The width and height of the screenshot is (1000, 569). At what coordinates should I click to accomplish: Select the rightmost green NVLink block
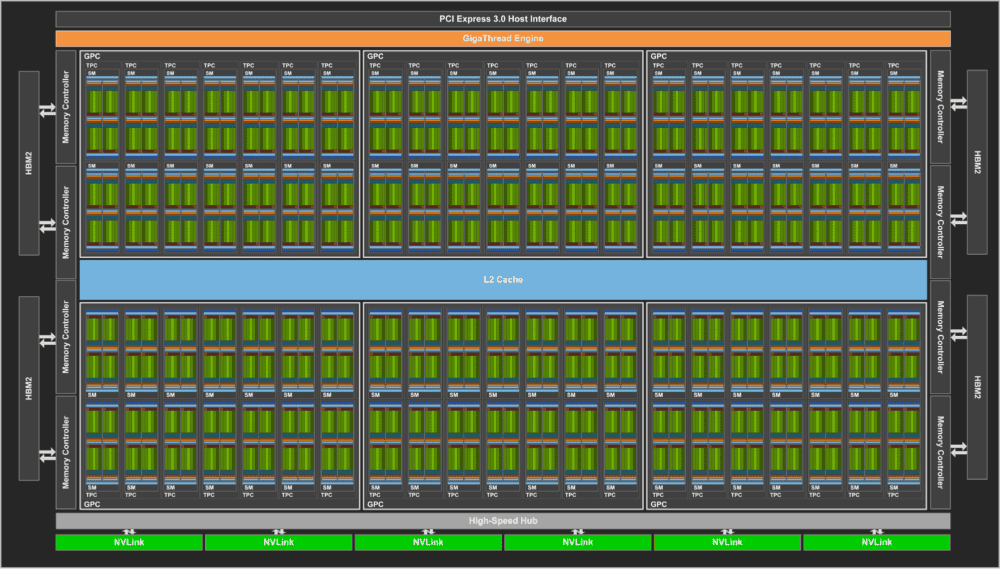click(x=877, y=542)
